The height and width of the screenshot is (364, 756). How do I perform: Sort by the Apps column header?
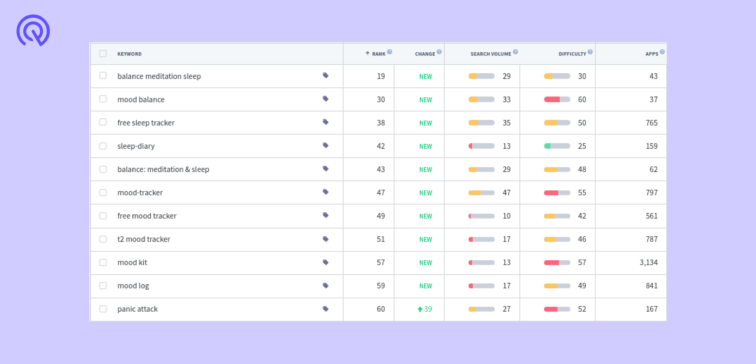(x=651, y=54)
